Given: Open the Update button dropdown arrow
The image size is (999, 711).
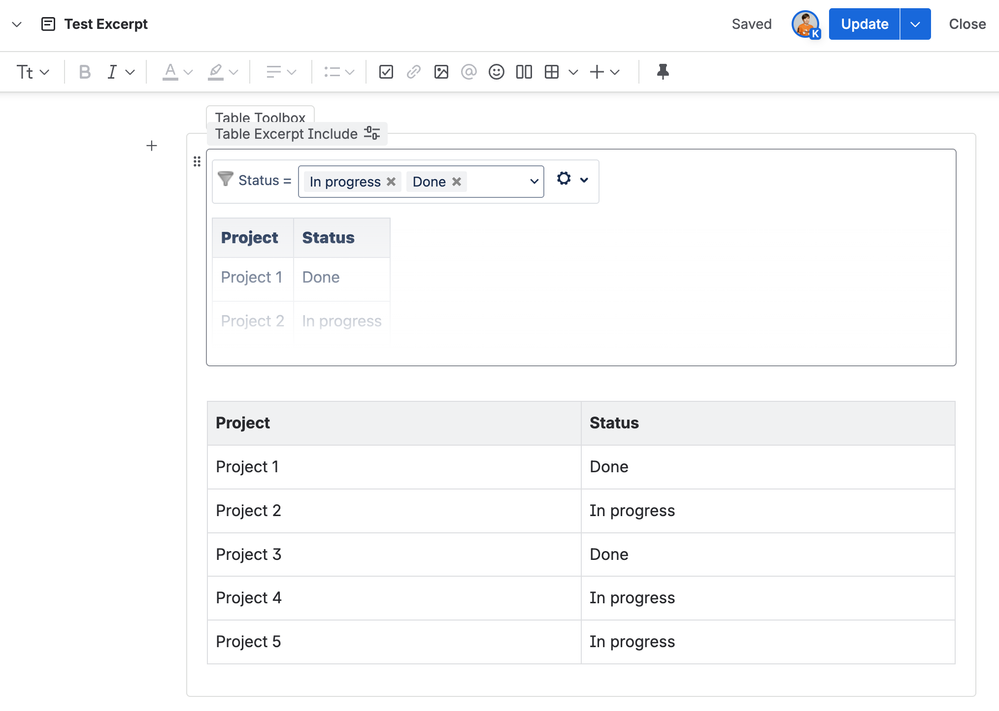Looking at the screenshot, I should 916,24.
